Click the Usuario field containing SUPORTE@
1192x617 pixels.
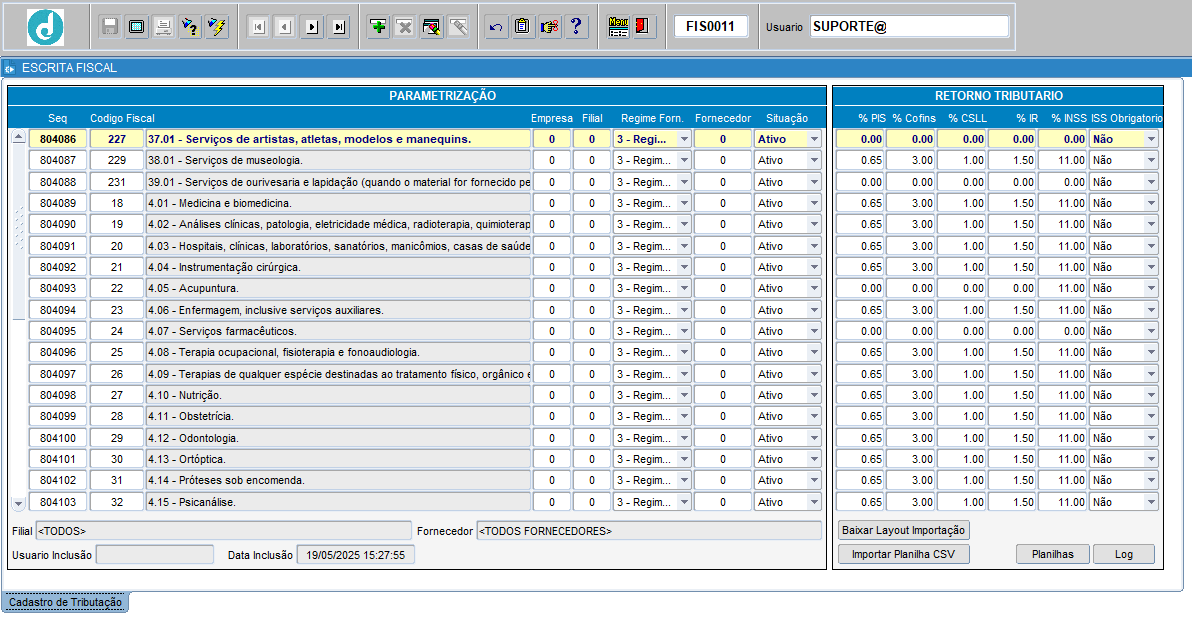[x=909, y=27]
